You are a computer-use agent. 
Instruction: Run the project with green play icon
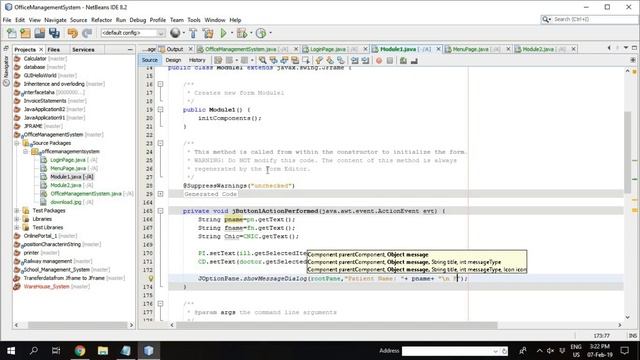(x=223, y=33)
